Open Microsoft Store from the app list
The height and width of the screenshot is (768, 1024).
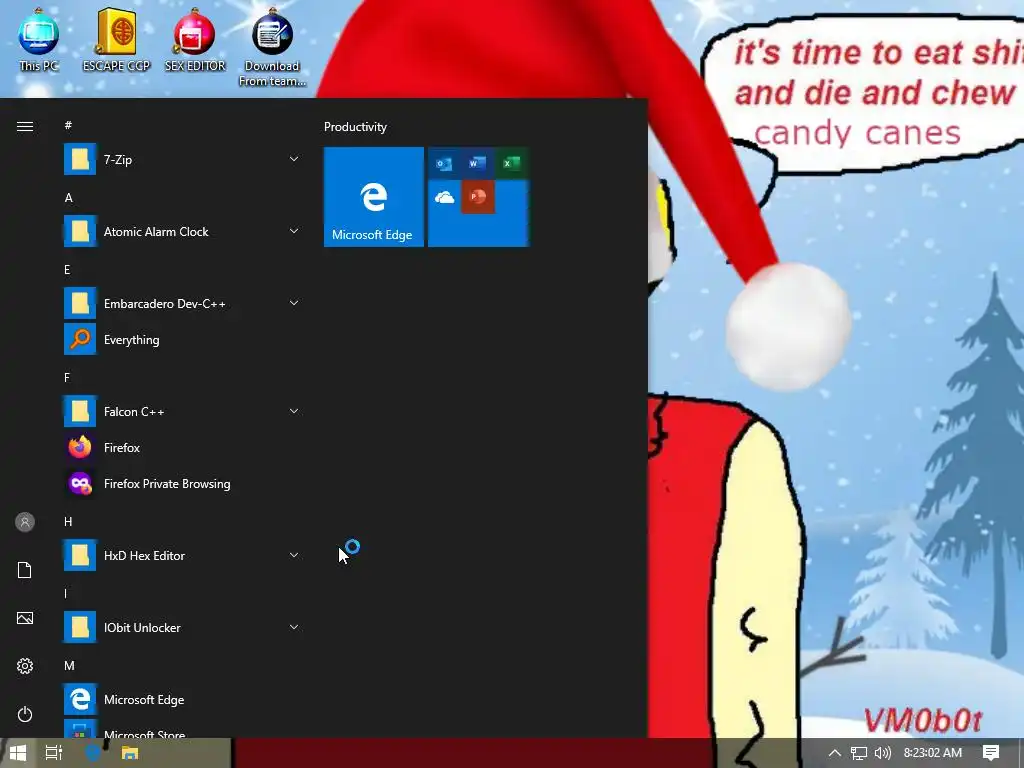[183, 729]
